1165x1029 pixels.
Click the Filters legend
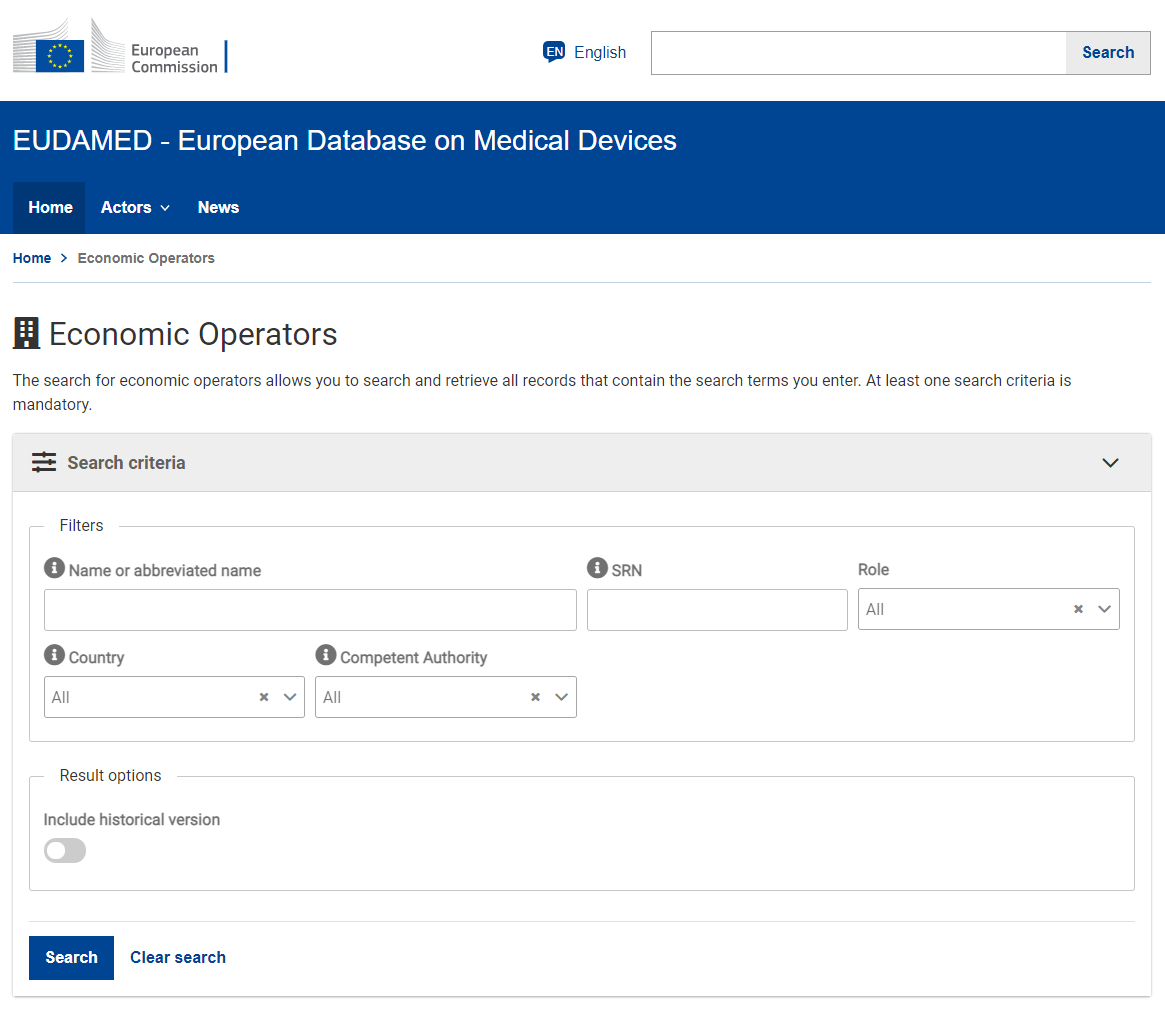[81, 525]
